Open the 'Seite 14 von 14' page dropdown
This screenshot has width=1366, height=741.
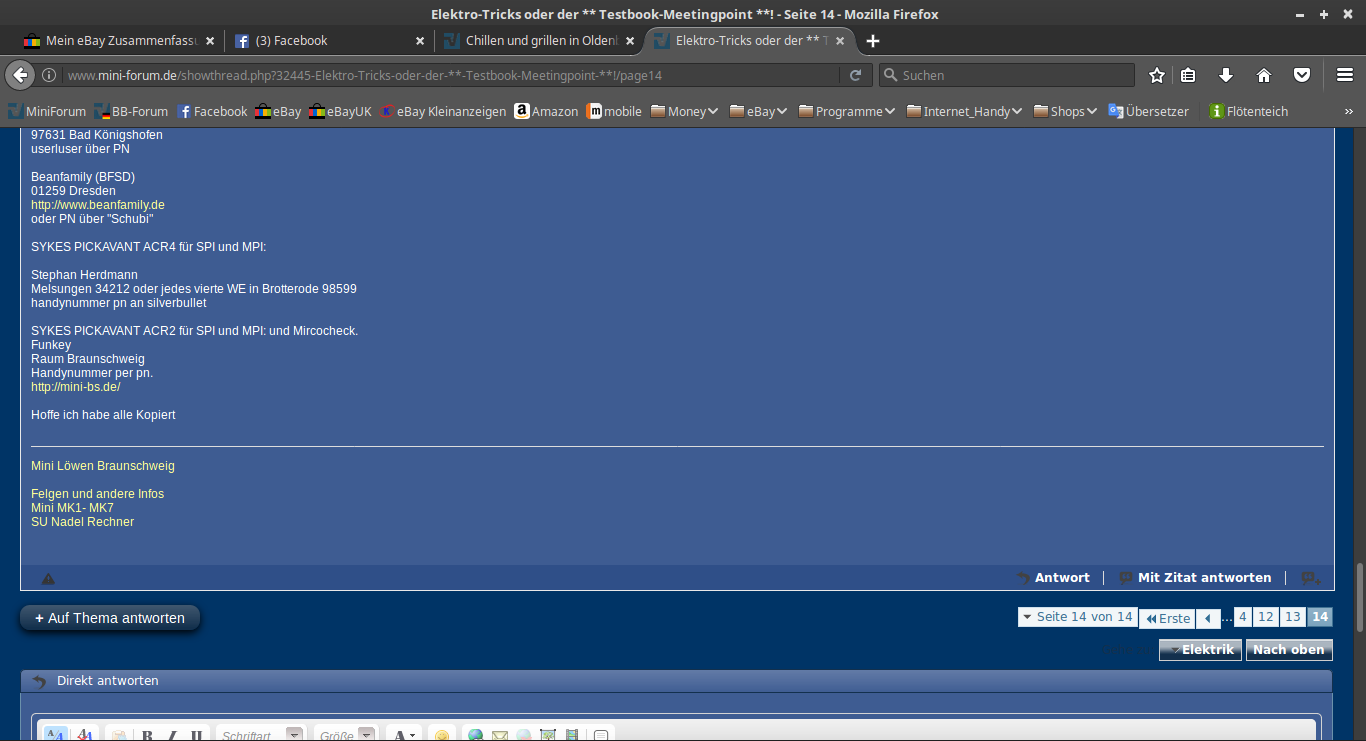point(1077,617)
